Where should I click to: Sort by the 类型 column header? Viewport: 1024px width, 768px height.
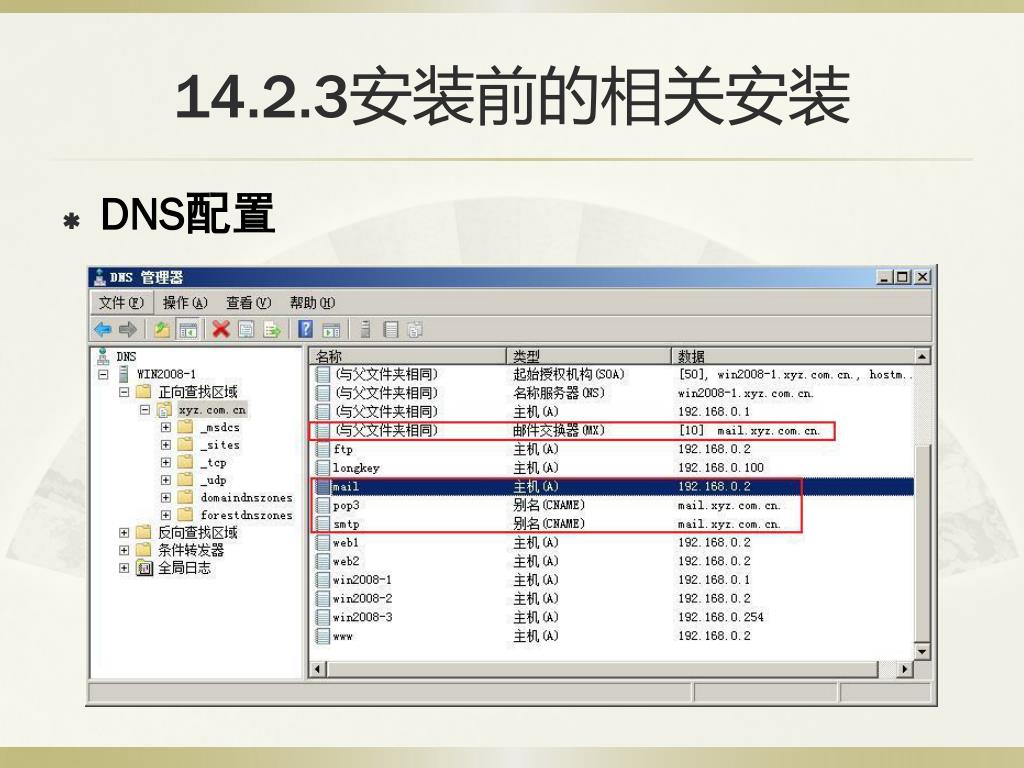(589, 356)
